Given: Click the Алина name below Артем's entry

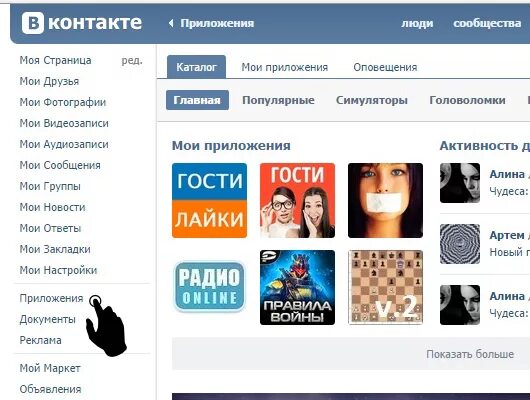Looking at the screenshot, I should coord(507,296).
